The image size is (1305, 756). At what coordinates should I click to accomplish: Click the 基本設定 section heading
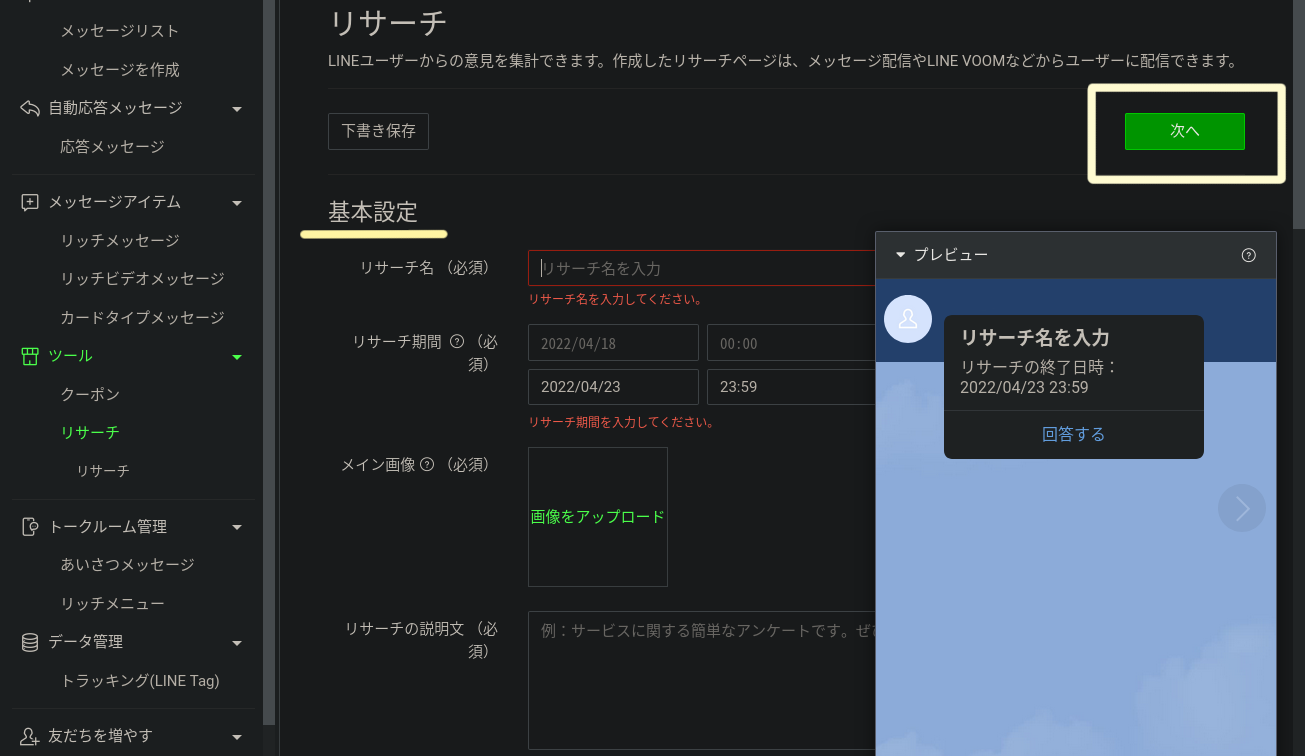[373, 212]
